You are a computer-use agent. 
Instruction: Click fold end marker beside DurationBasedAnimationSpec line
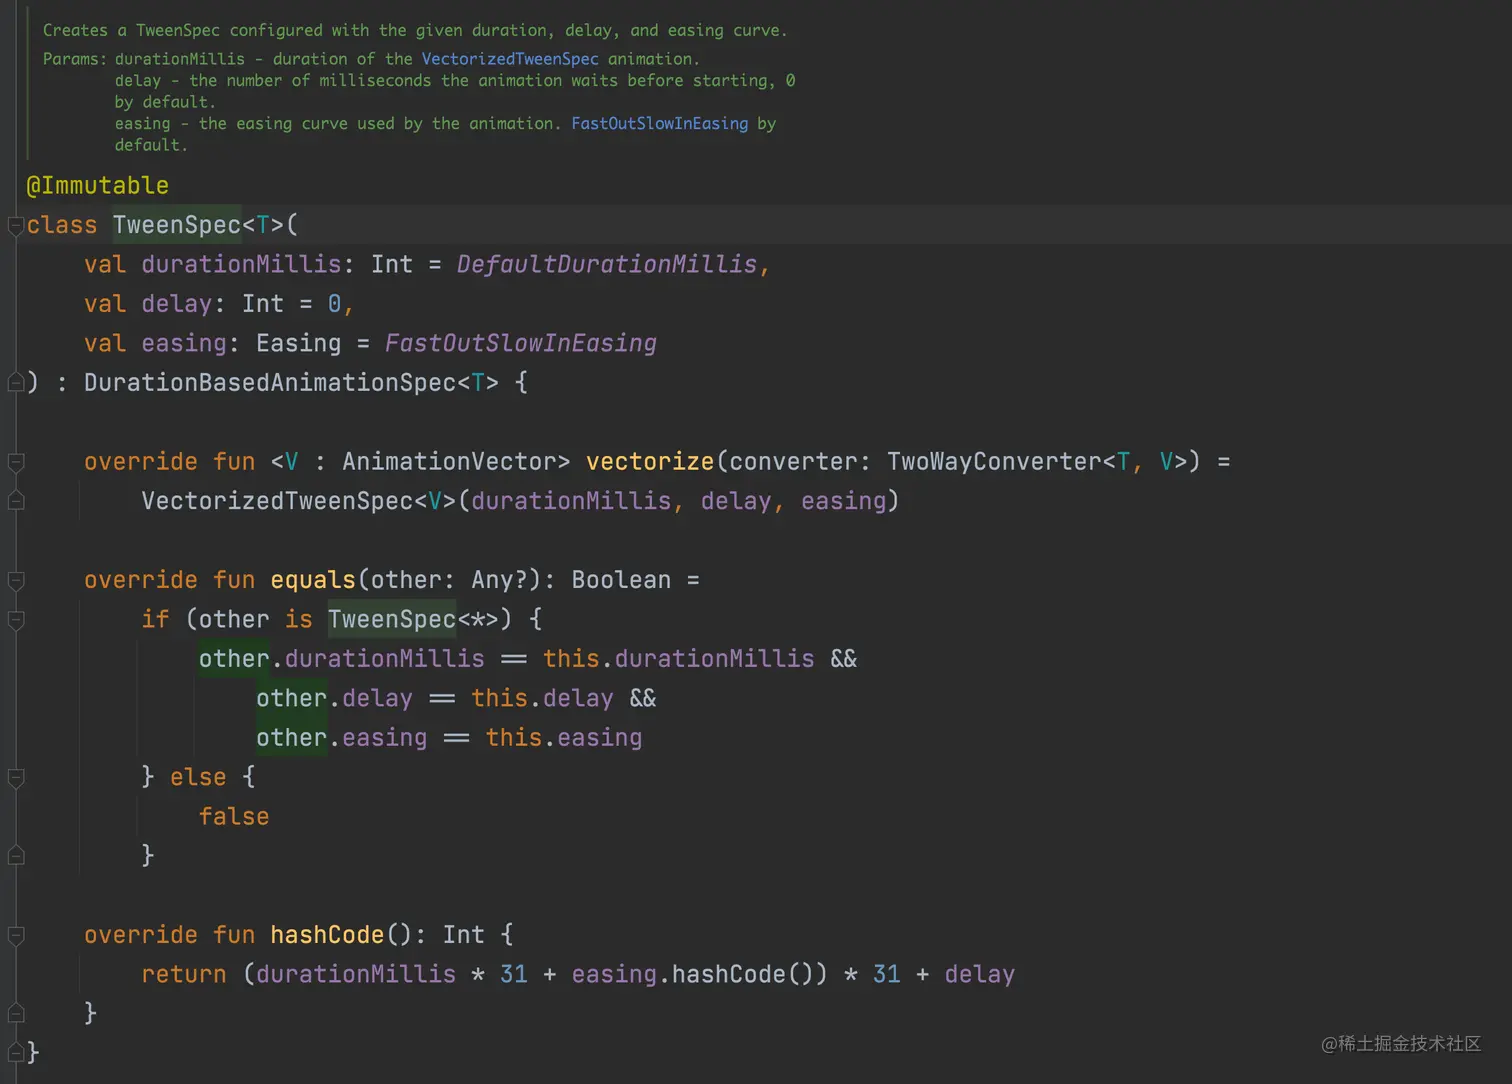pyautogui.click(x=16, y=383)
